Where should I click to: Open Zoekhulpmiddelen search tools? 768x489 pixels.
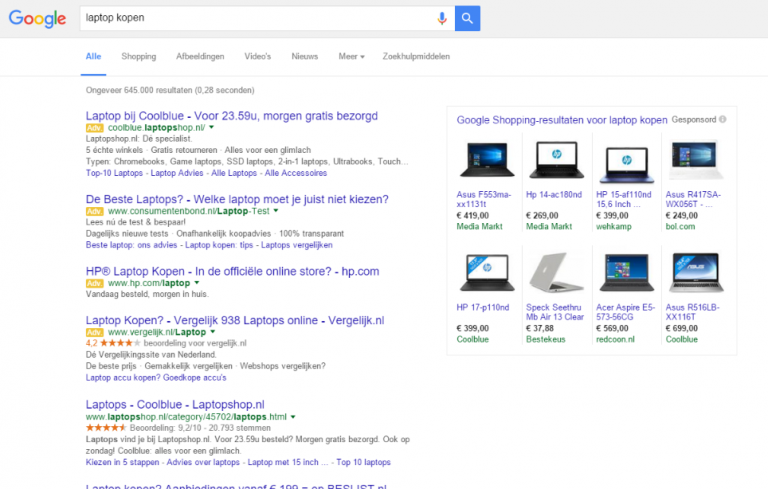(x=416, y=56)
